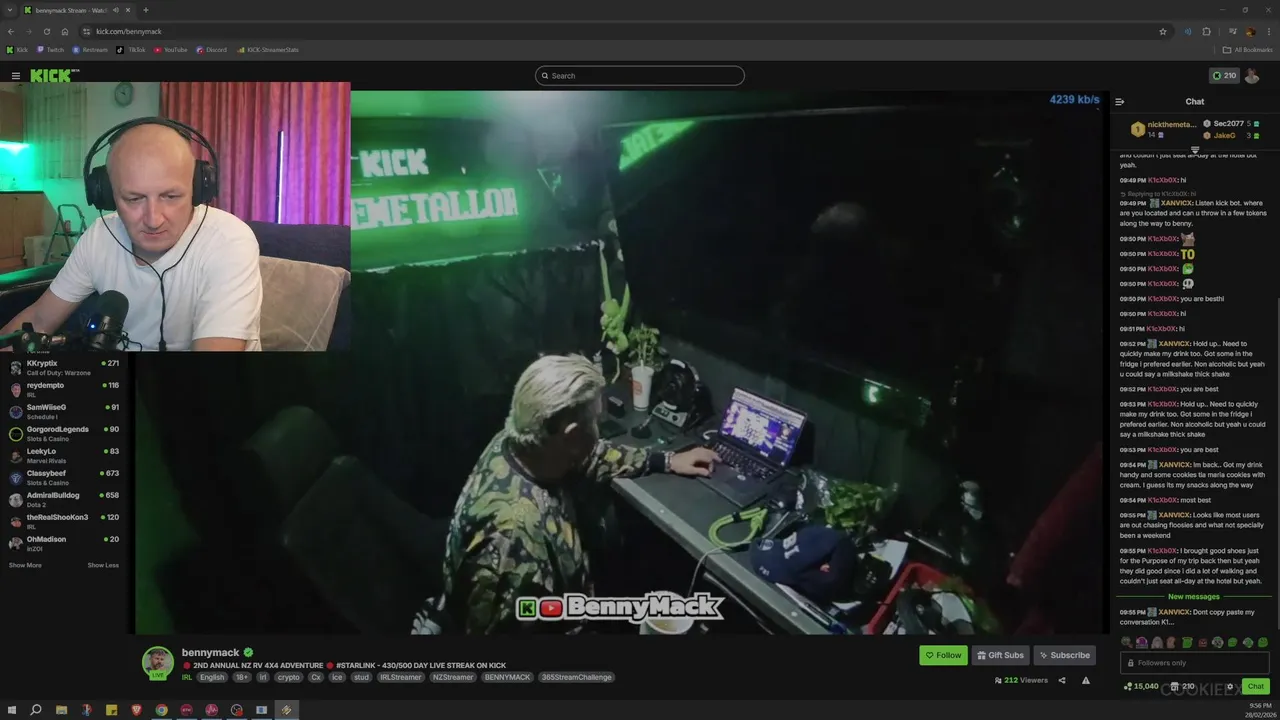Collapse list with Show Less
This screenshot has width=1280, height=720.
pos(103,565)
